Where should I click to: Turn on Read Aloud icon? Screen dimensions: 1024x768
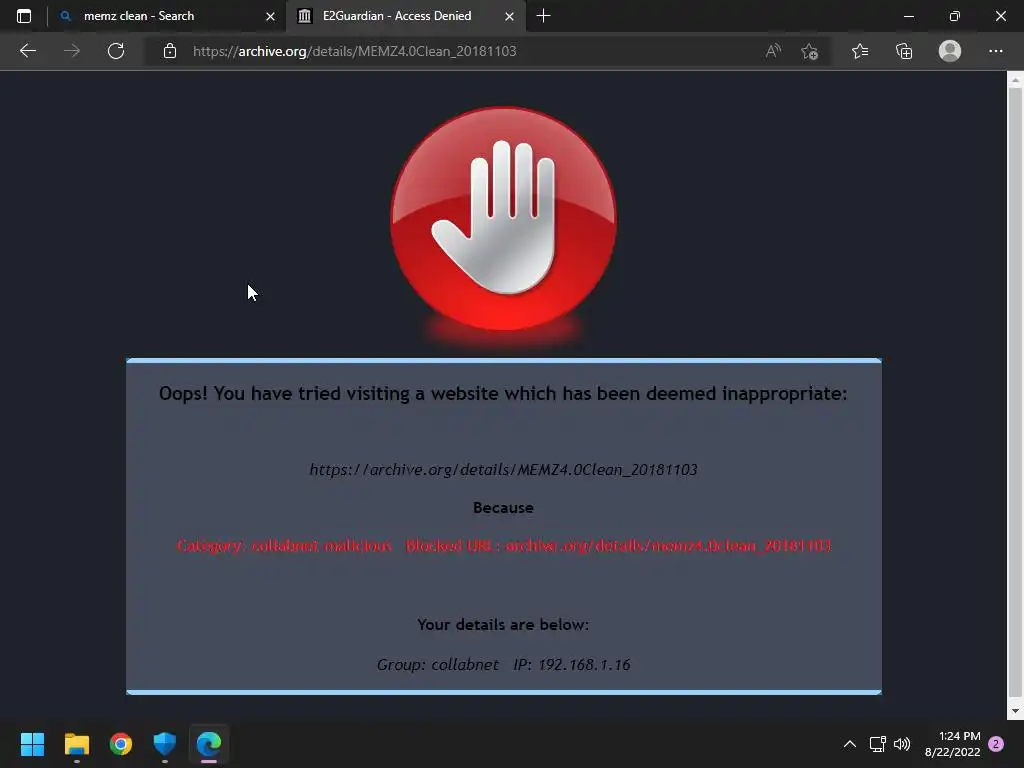pos(773,51)
